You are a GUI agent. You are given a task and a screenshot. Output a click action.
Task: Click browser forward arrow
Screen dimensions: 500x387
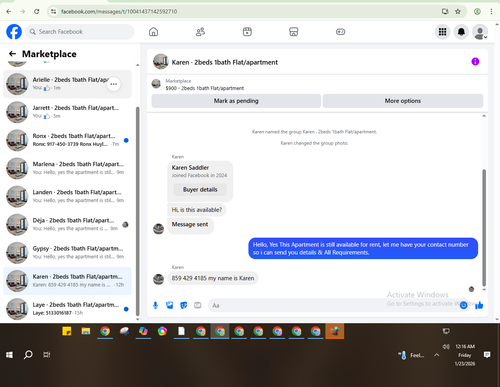23,11
